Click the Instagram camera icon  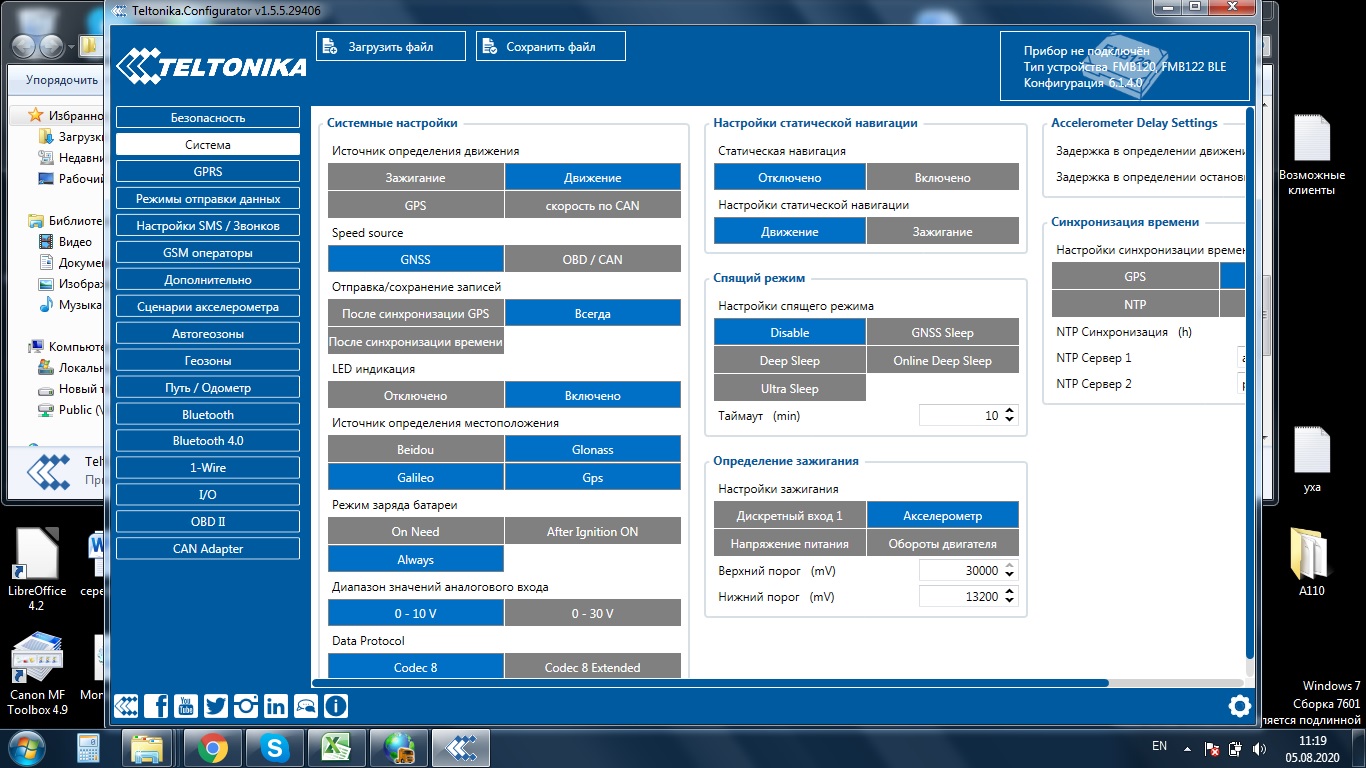point(246,706)
